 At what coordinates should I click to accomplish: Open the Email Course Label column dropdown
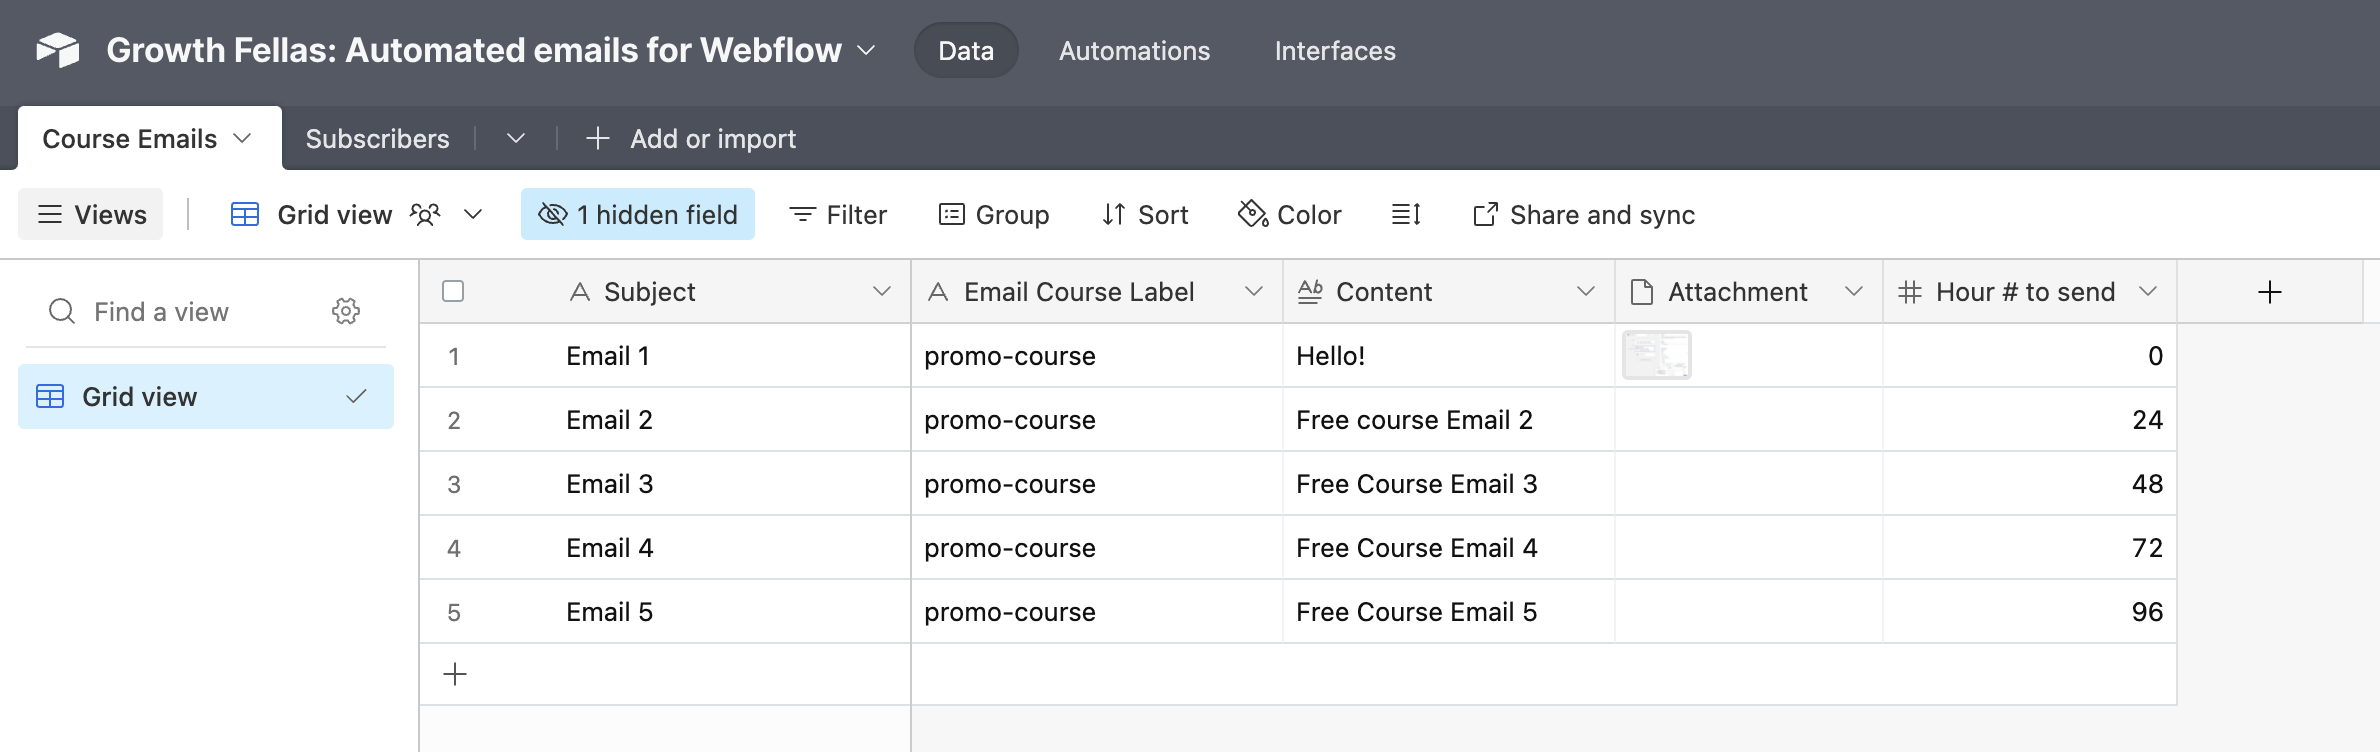click(x=1254, y=292)
